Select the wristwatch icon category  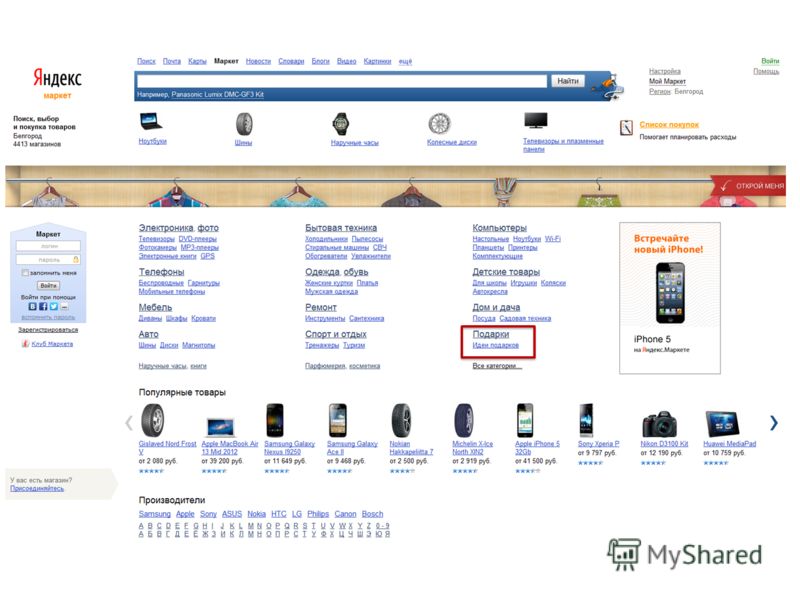340,124
